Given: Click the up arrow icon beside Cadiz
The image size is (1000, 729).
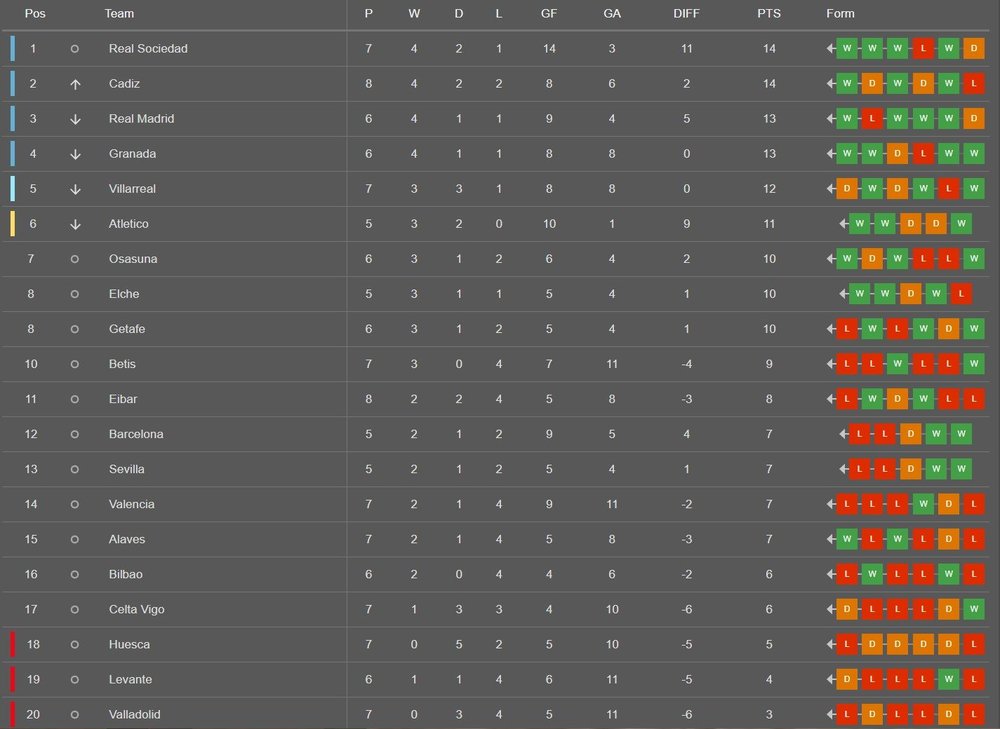Looking at the screenshot, I should point(75,84).
